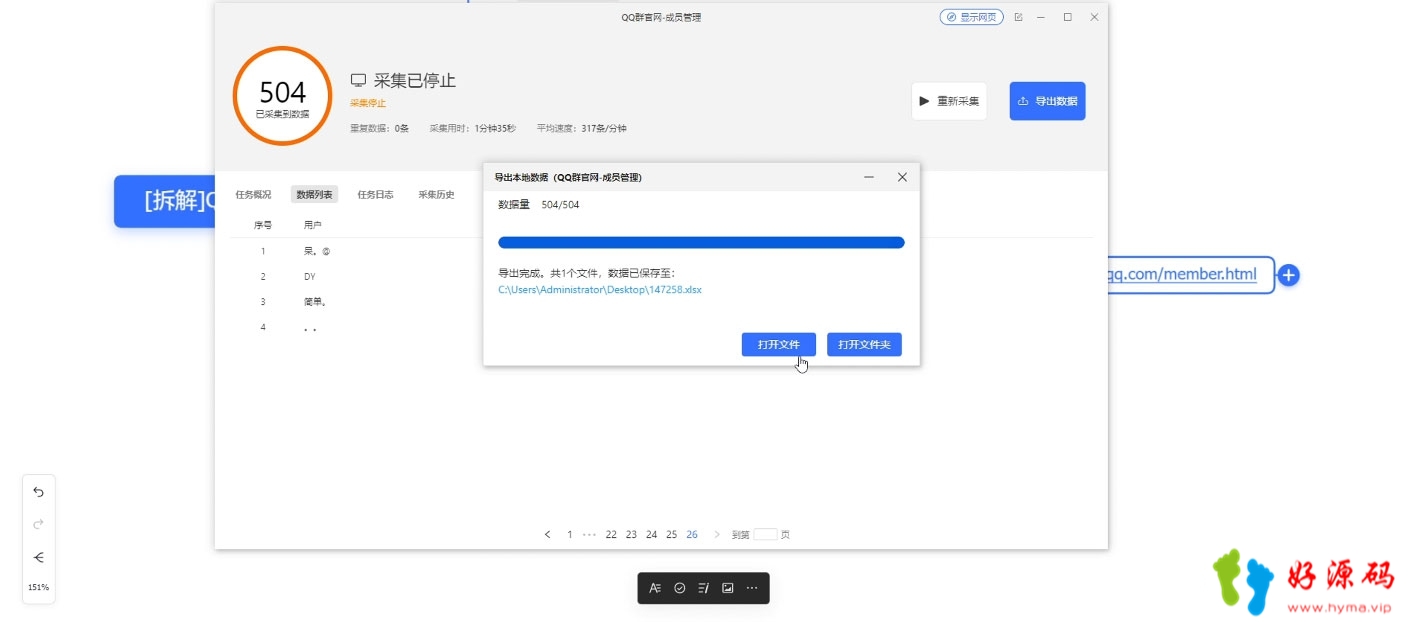This screenshot has width=1408, height=622.
Task: Select the blue [拆解] mind map node
Action: (x=165, y=201)
